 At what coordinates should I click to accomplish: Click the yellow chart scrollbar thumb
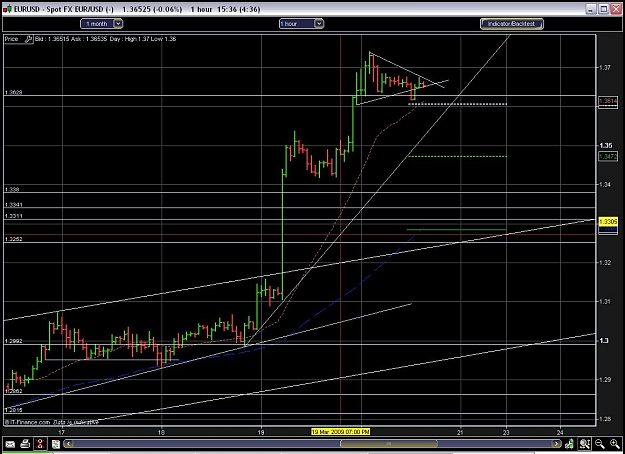389,444
